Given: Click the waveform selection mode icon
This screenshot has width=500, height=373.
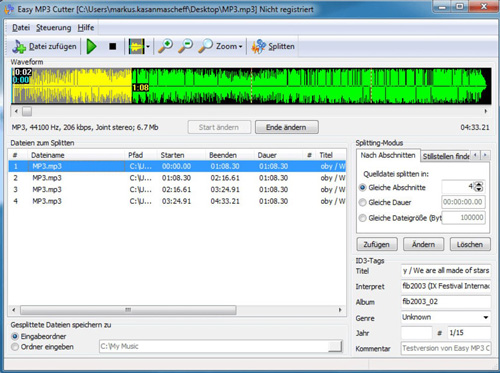Looking at the screenshot, I should pyautogui.click(x=136, y=46).
